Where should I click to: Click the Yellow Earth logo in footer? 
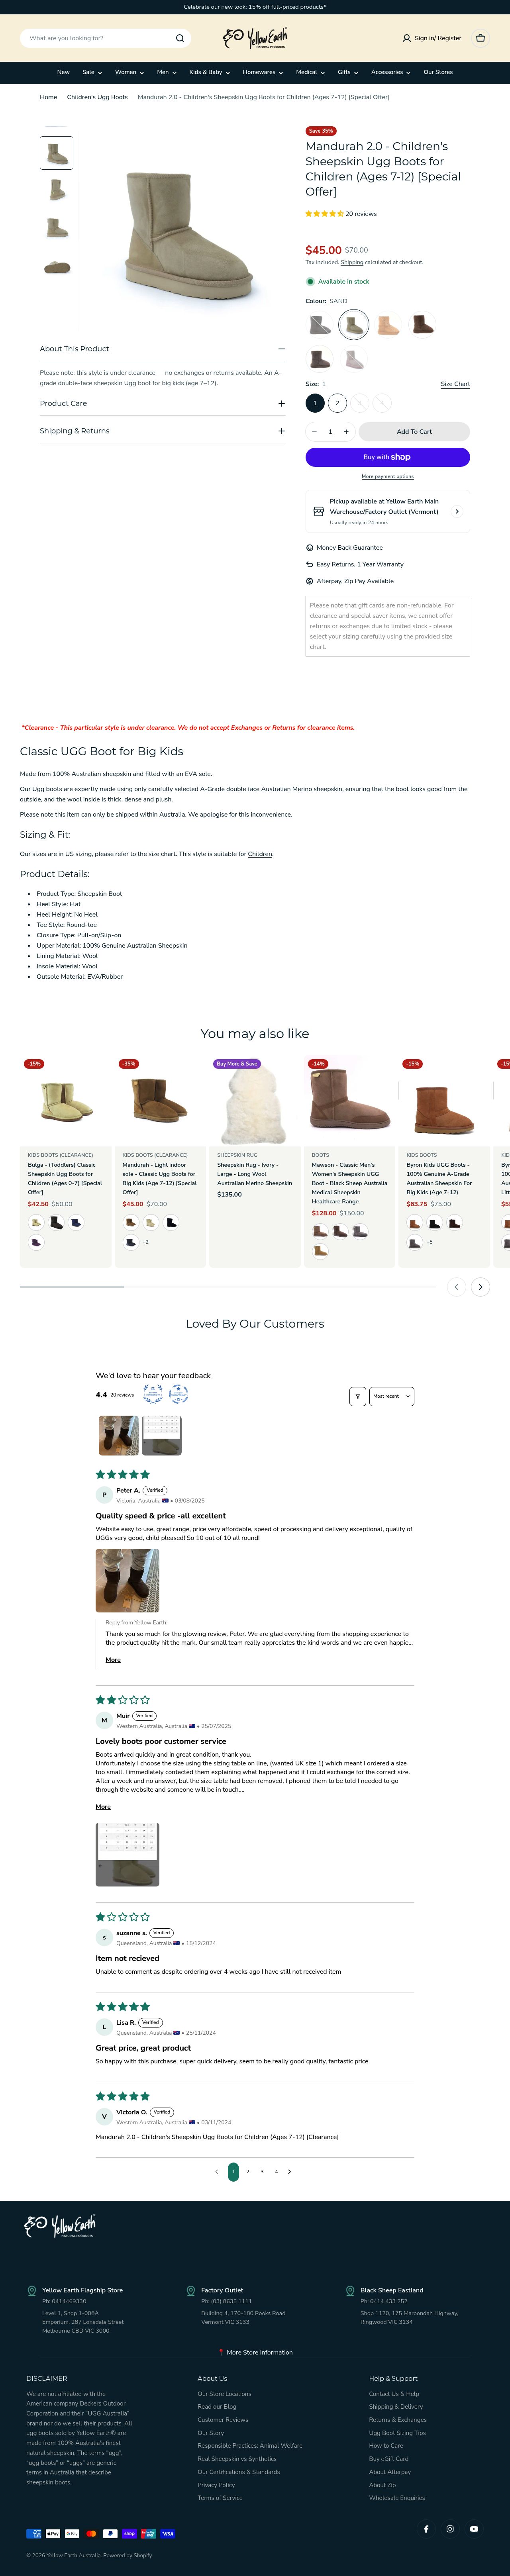point(60,2225)
